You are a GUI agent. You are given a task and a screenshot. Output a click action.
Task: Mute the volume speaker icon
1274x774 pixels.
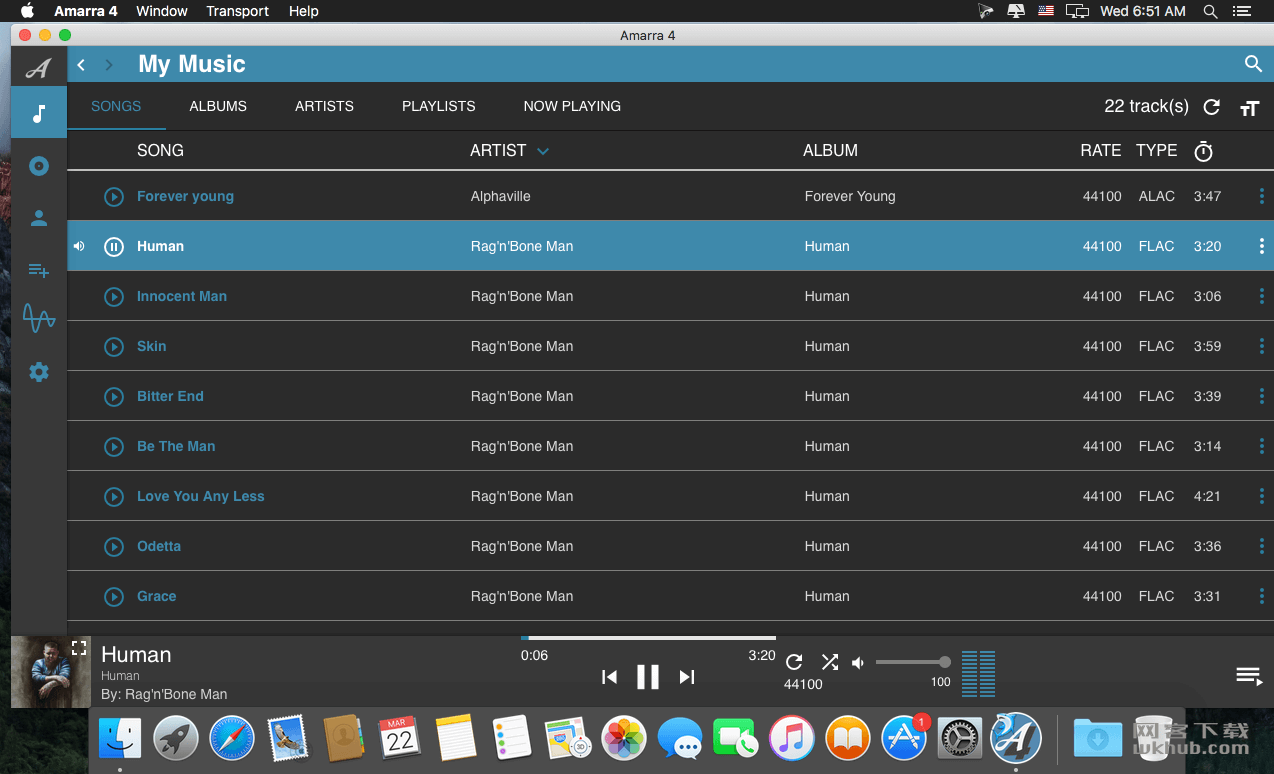tap(858, 662)
